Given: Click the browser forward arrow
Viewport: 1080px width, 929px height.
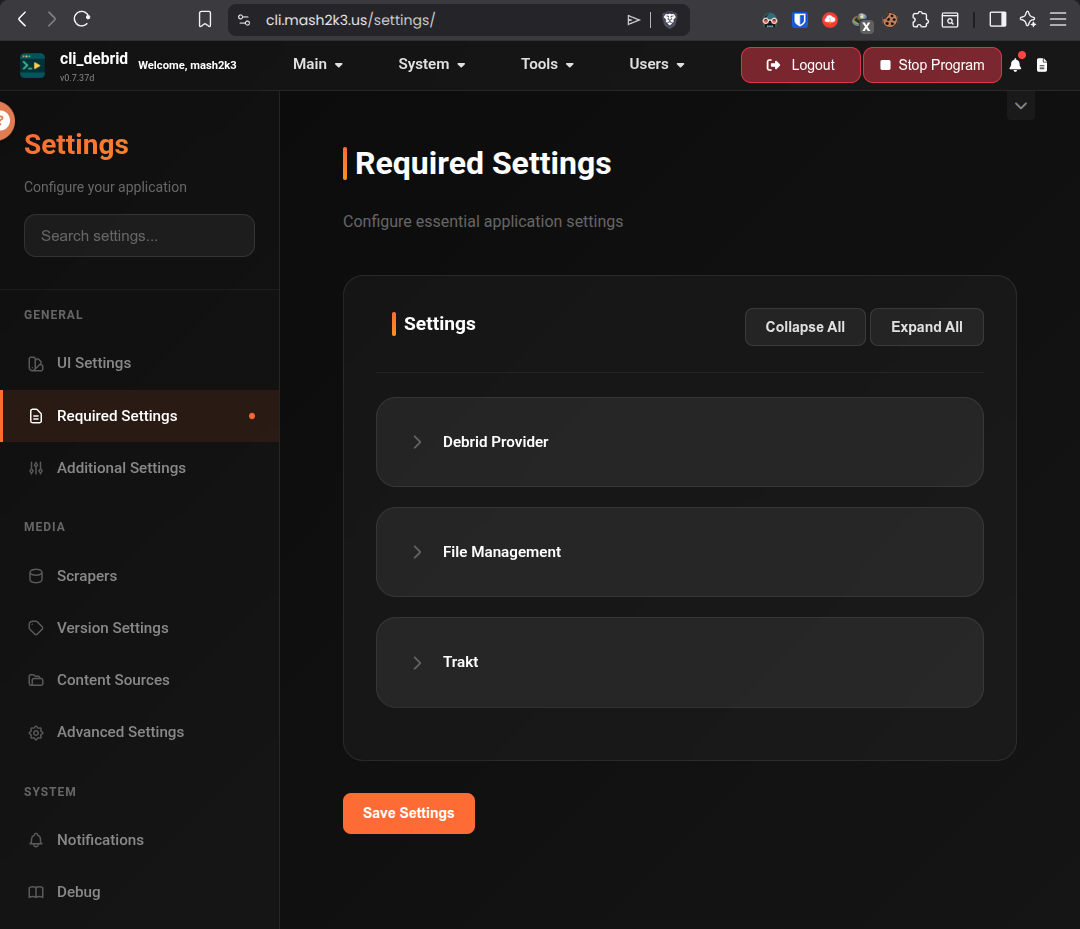Looking at the screenshot, I should 52,19.
